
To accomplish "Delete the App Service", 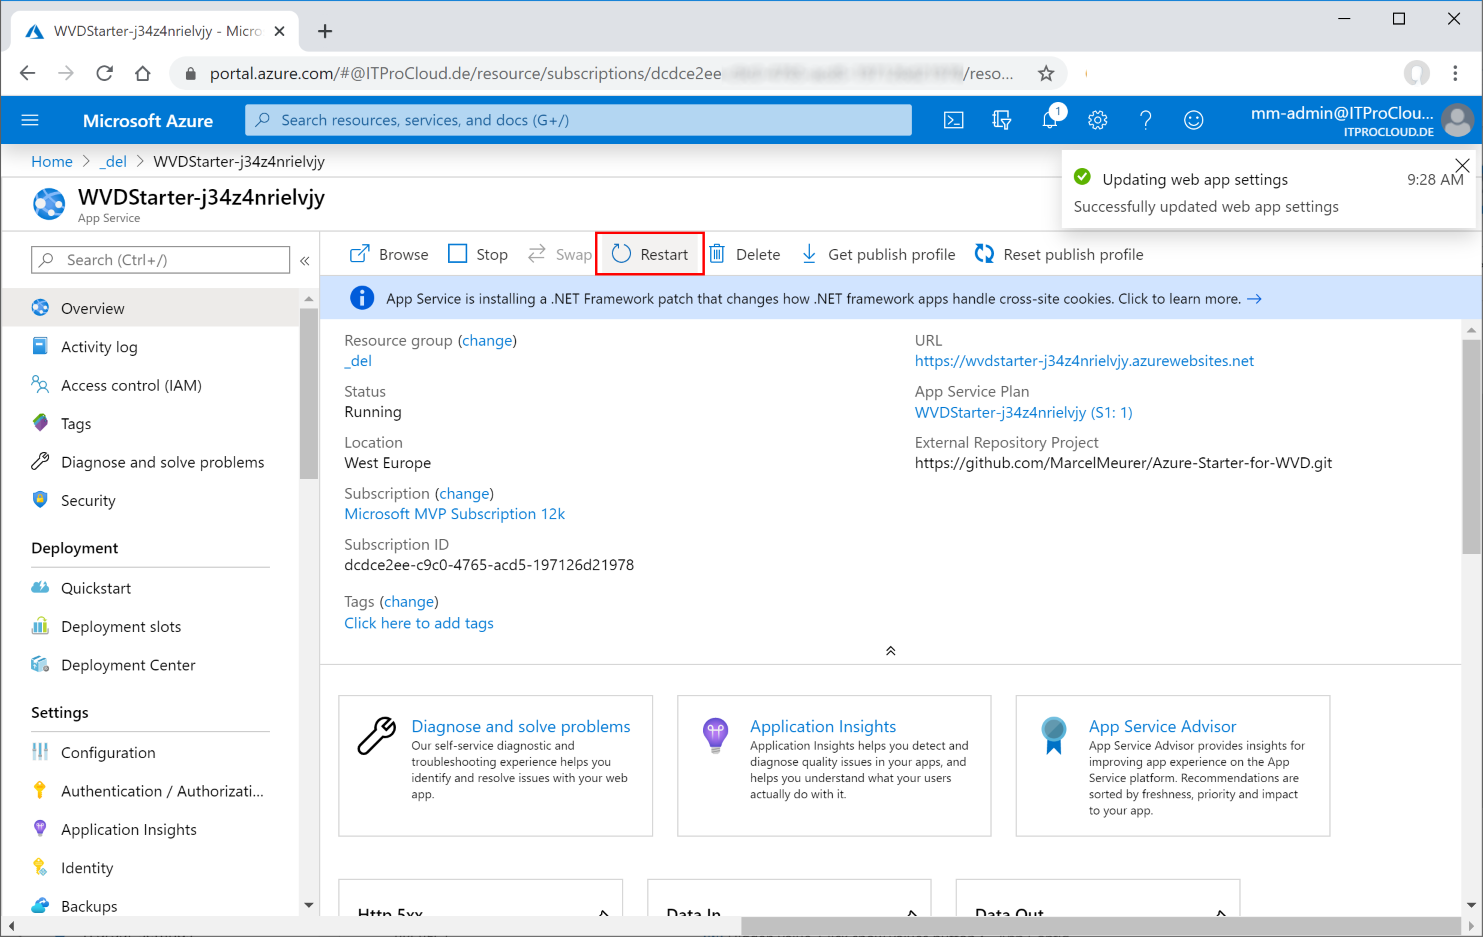I will pyautogui.click(x=745, y=254).
